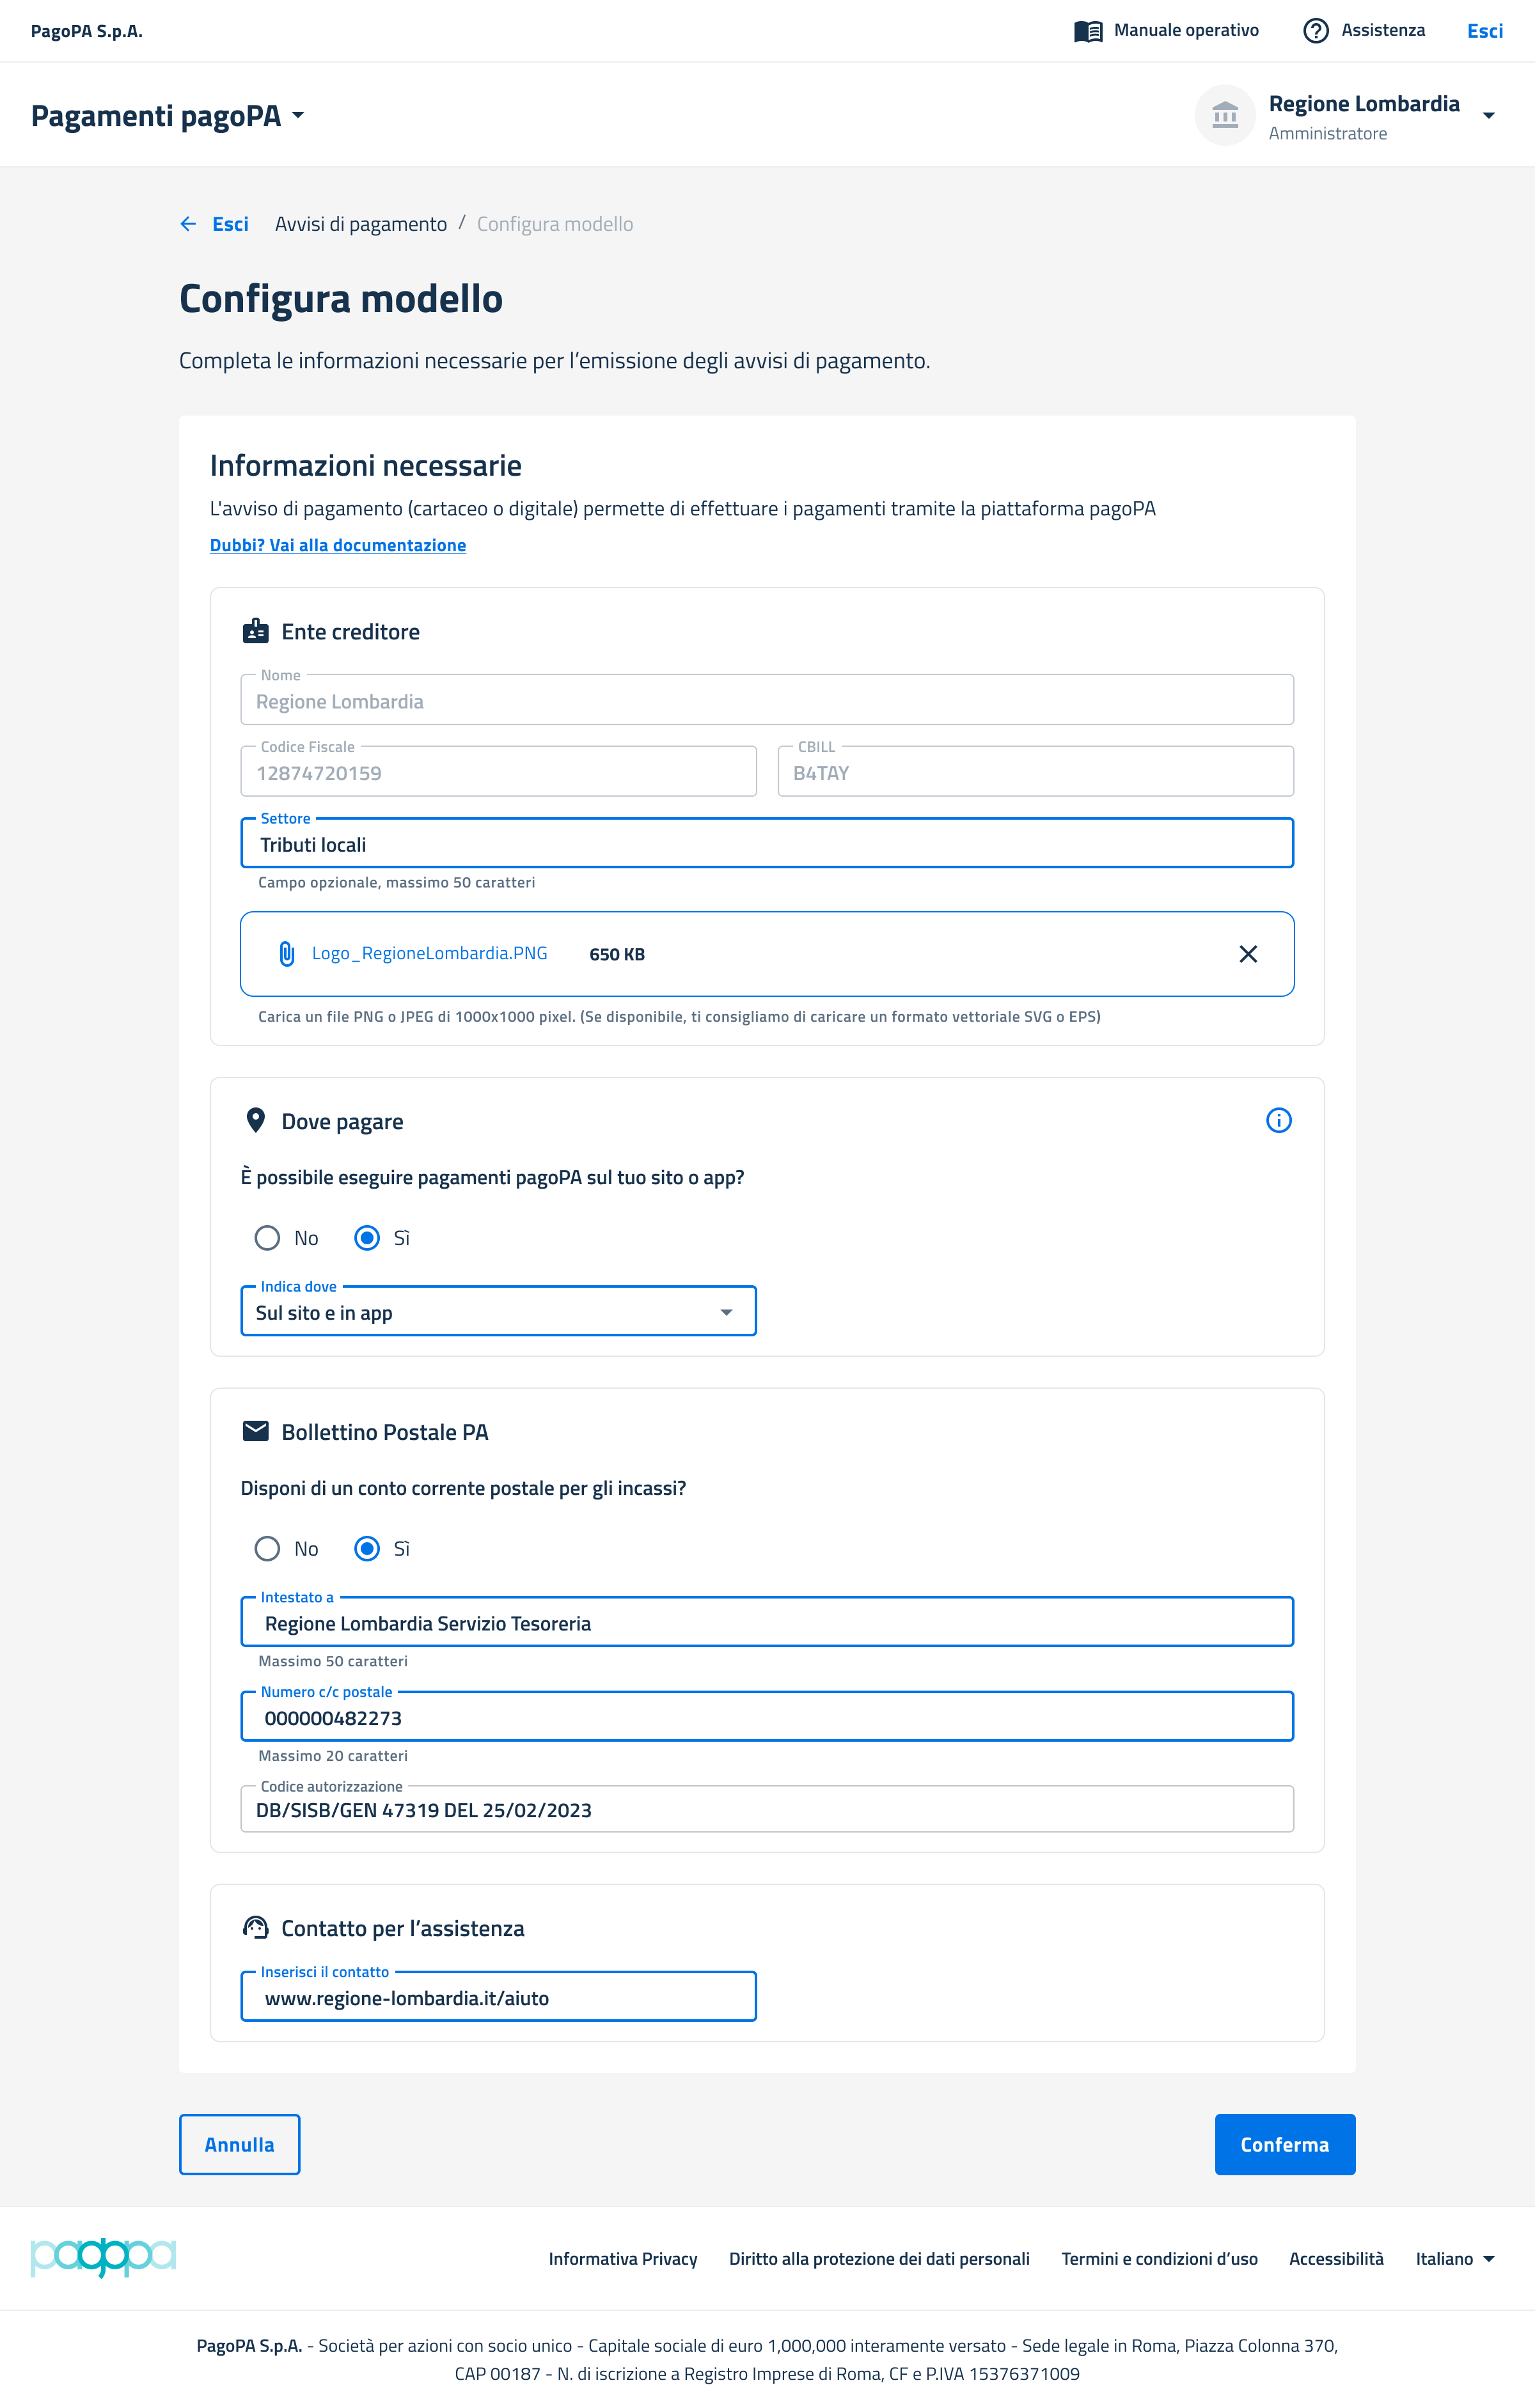
Task: Click the Annulla button
Action: pyautogui.click(x=239, y=2144)
